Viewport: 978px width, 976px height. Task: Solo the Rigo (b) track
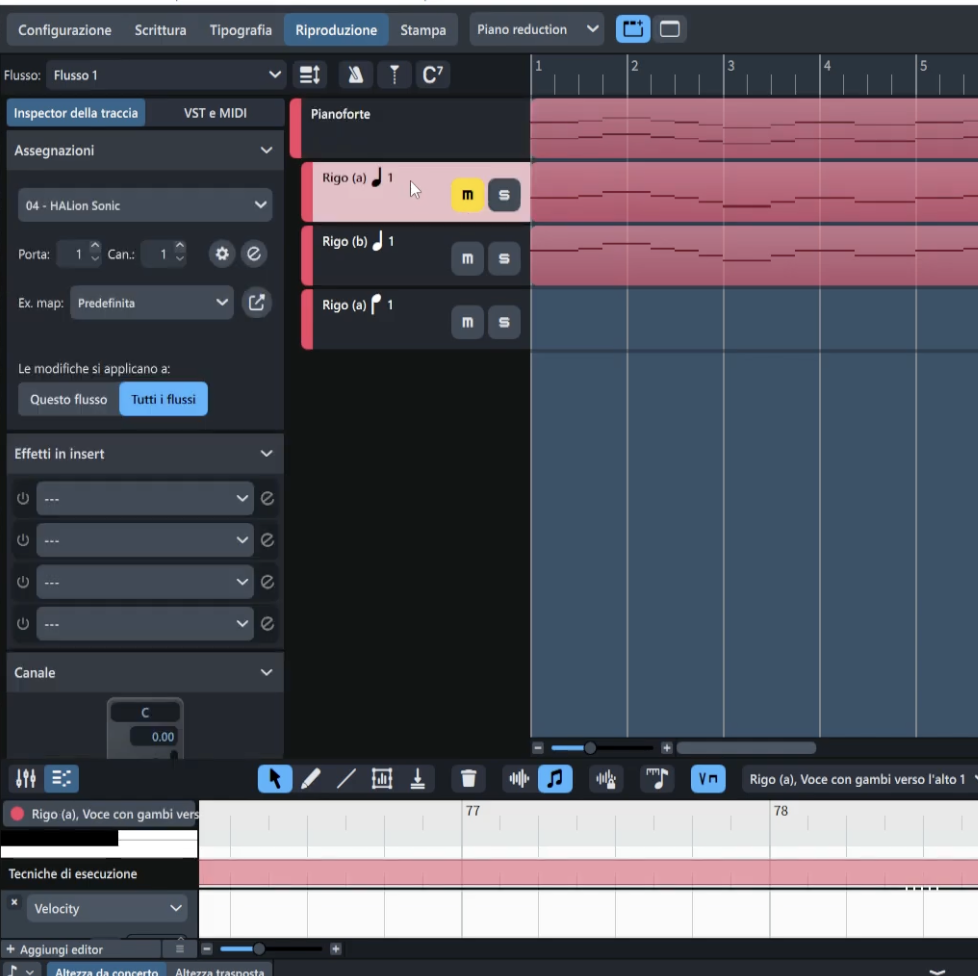point(503,259)
